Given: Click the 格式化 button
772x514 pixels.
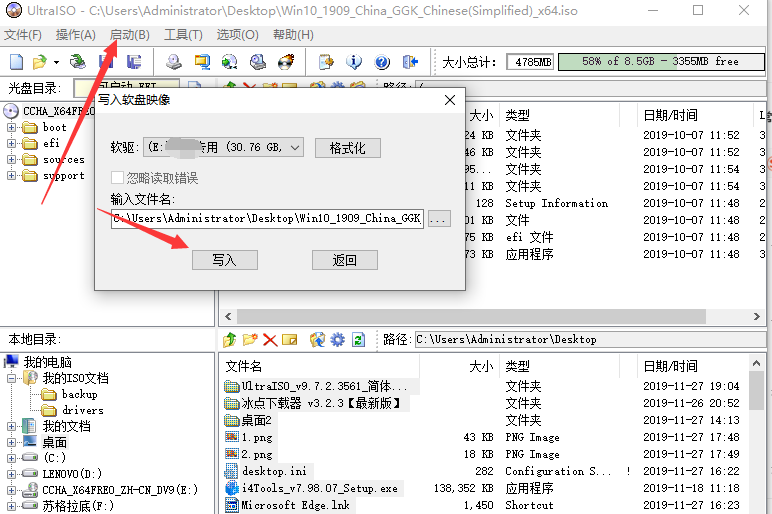Looking at the screenshot, I should [x=348, y=148].
